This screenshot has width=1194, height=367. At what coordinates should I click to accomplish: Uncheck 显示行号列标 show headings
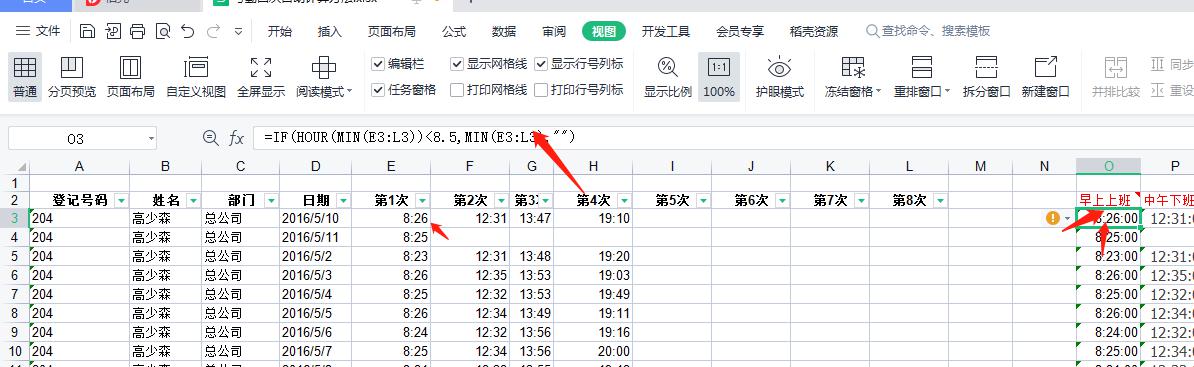(x=541, y=64)
